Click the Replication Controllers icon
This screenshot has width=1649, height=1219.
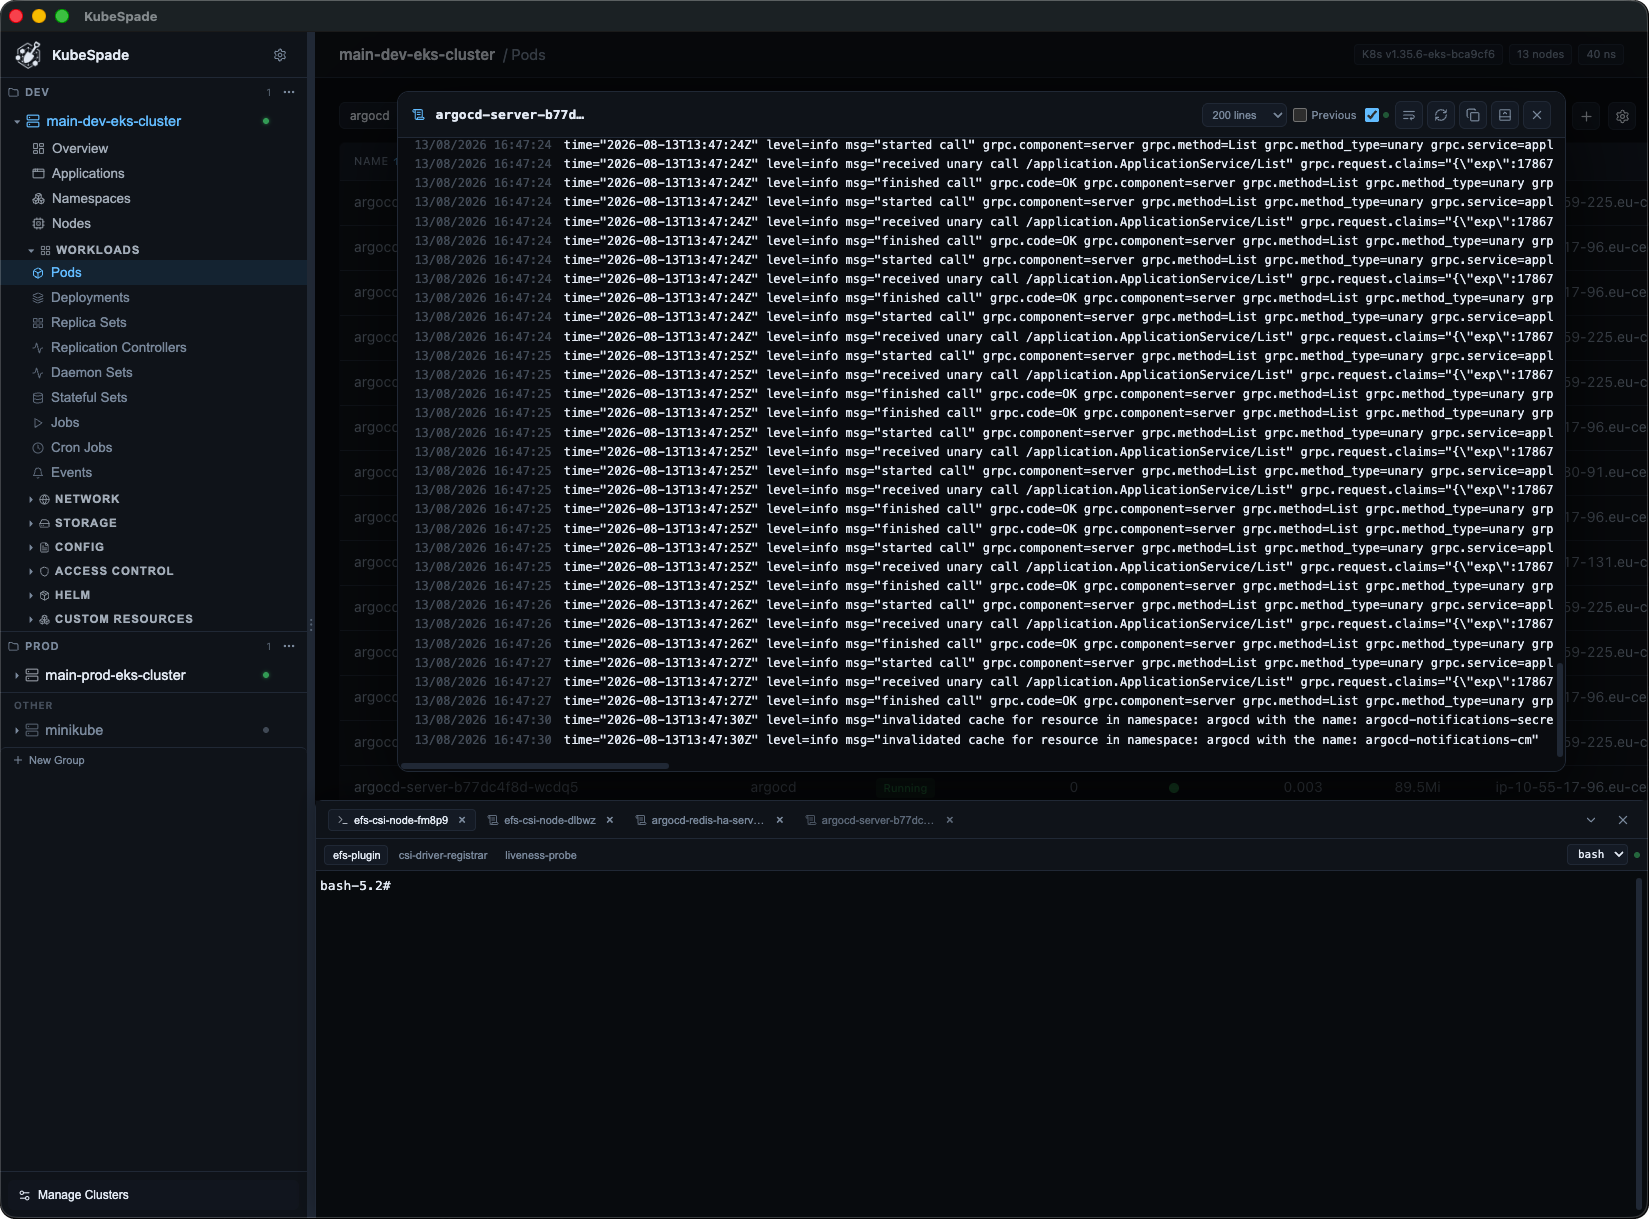coord(38,347)
